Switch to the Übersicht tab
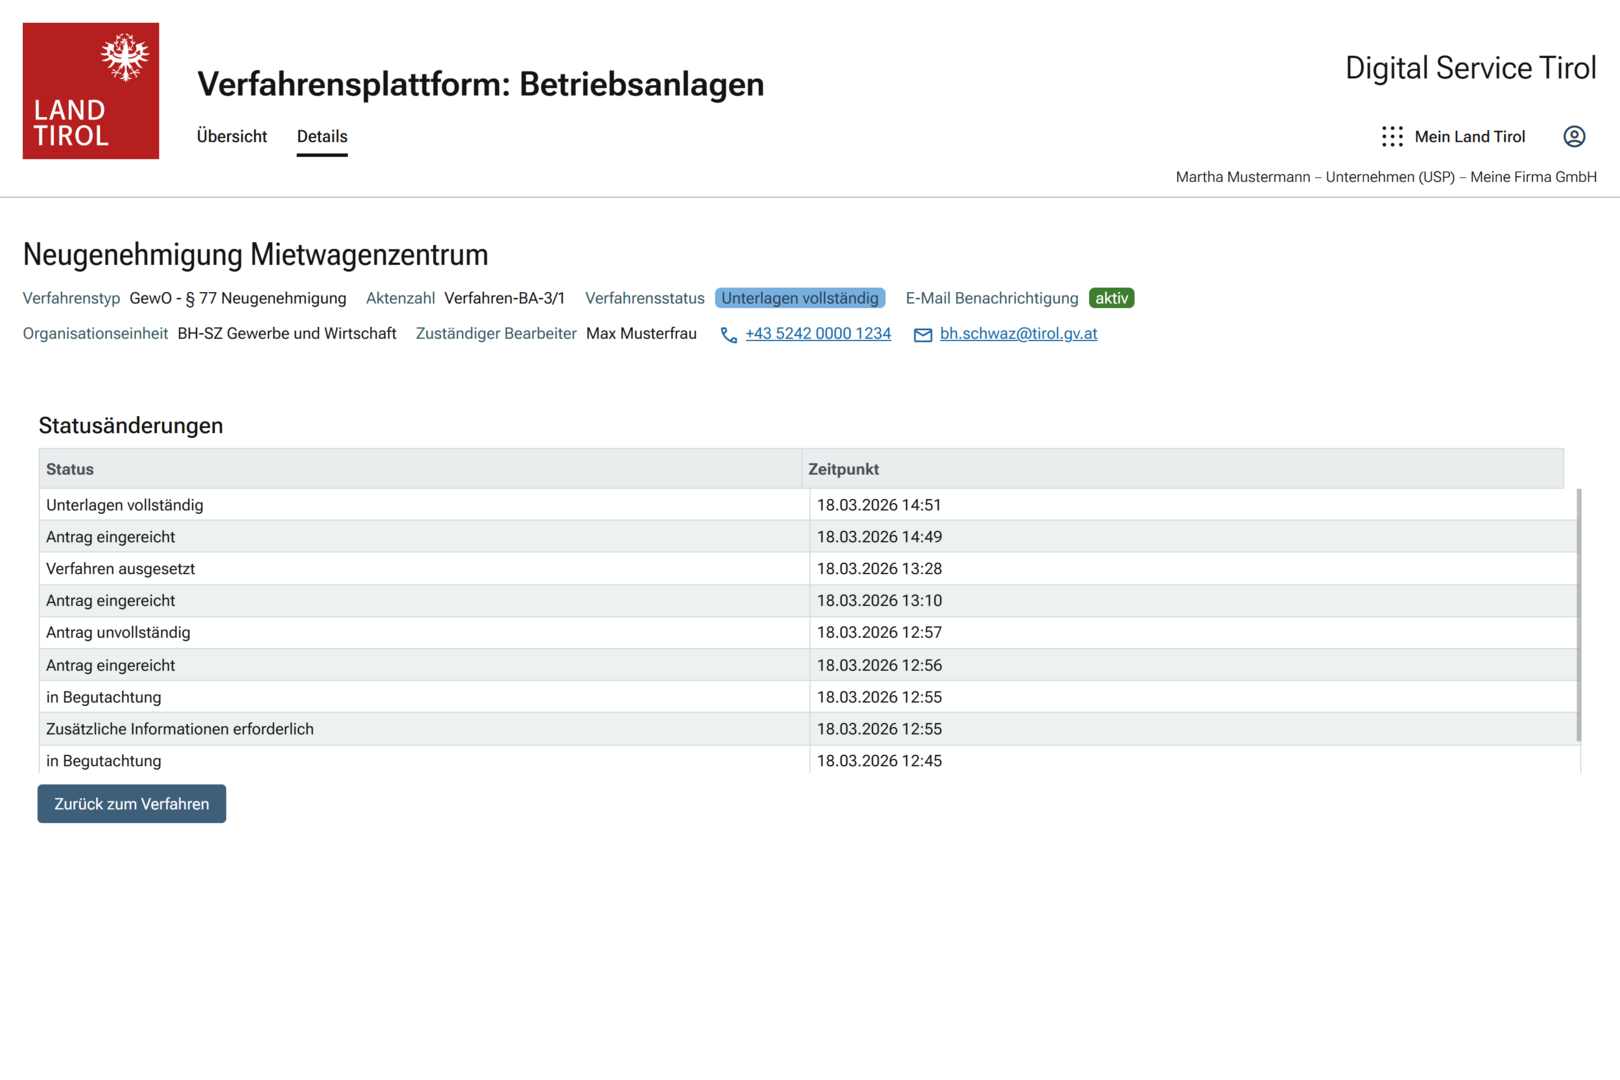The width and height of the screenshot is (1620, 1080). (x=231, y=137)
